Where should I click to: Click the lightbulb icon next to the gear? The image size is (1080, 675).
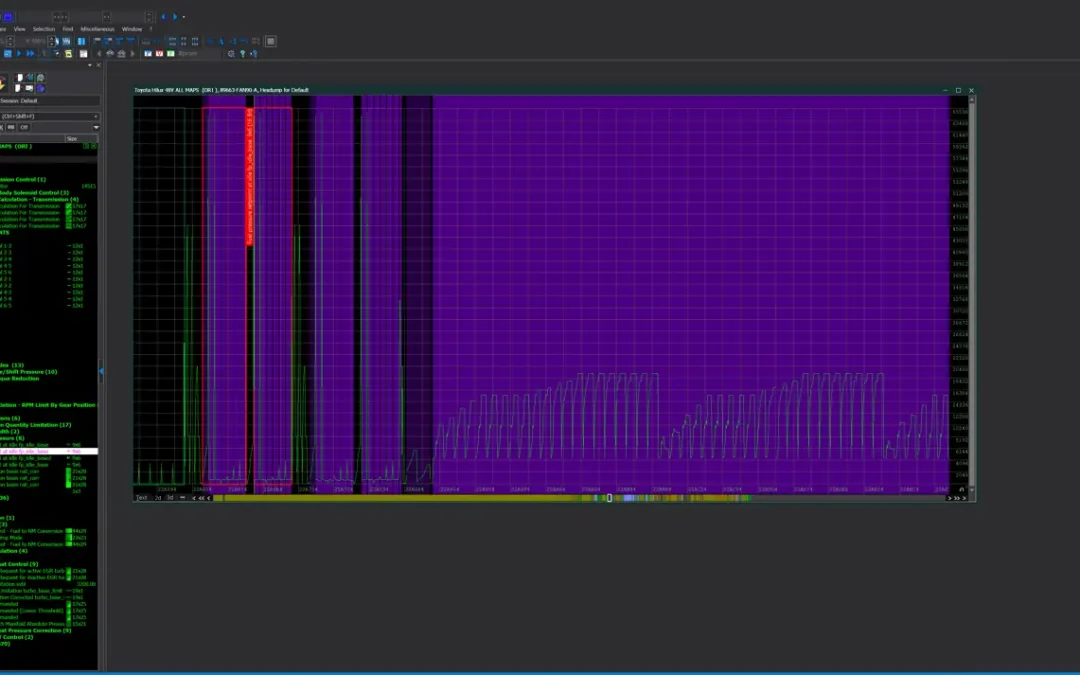click(242, 54)
